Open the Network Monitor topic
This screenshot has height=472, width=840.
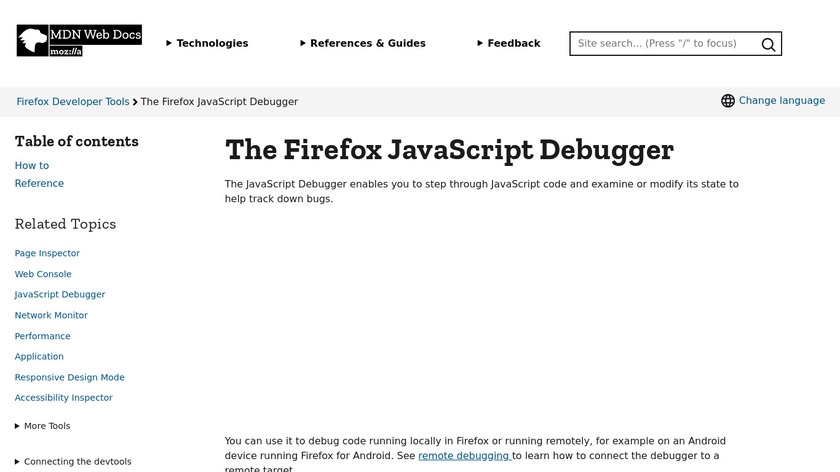point(51,315)
